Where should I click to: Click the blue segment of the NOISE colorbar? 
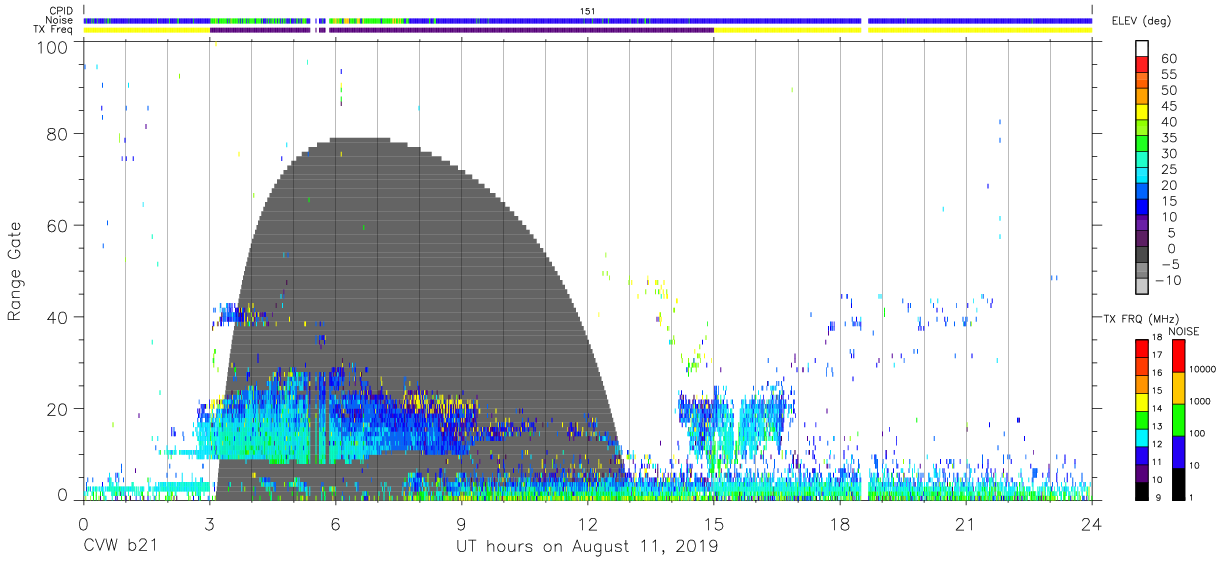(x=1178, y=452)
